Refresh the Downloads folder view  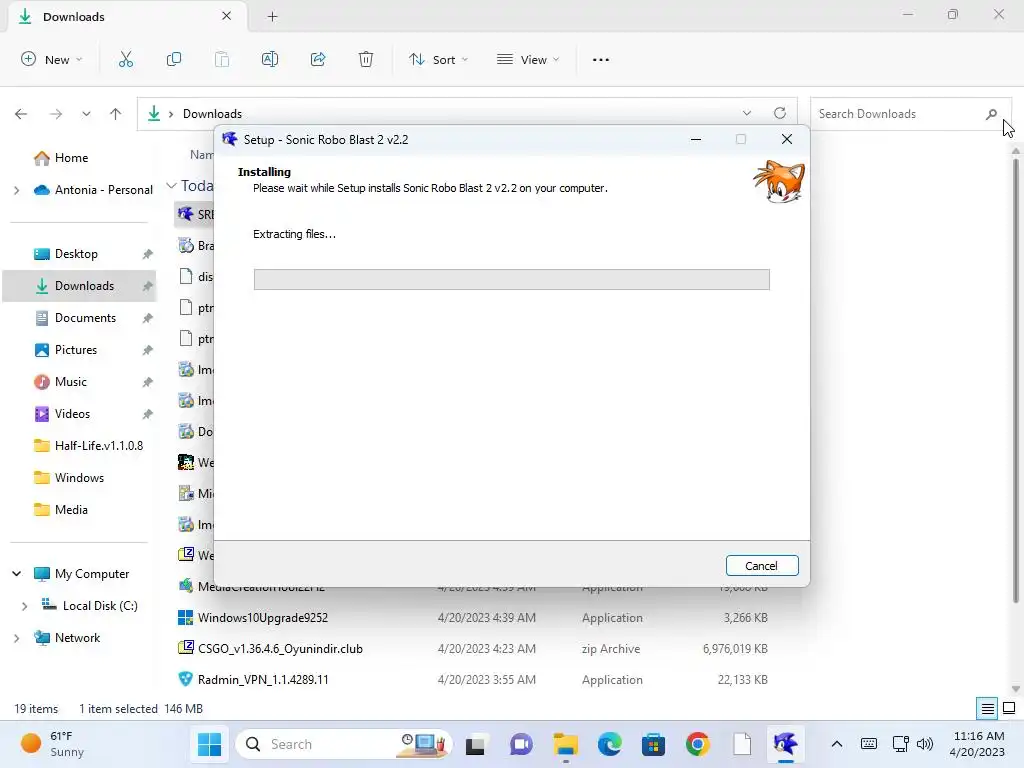pos(780,113)
